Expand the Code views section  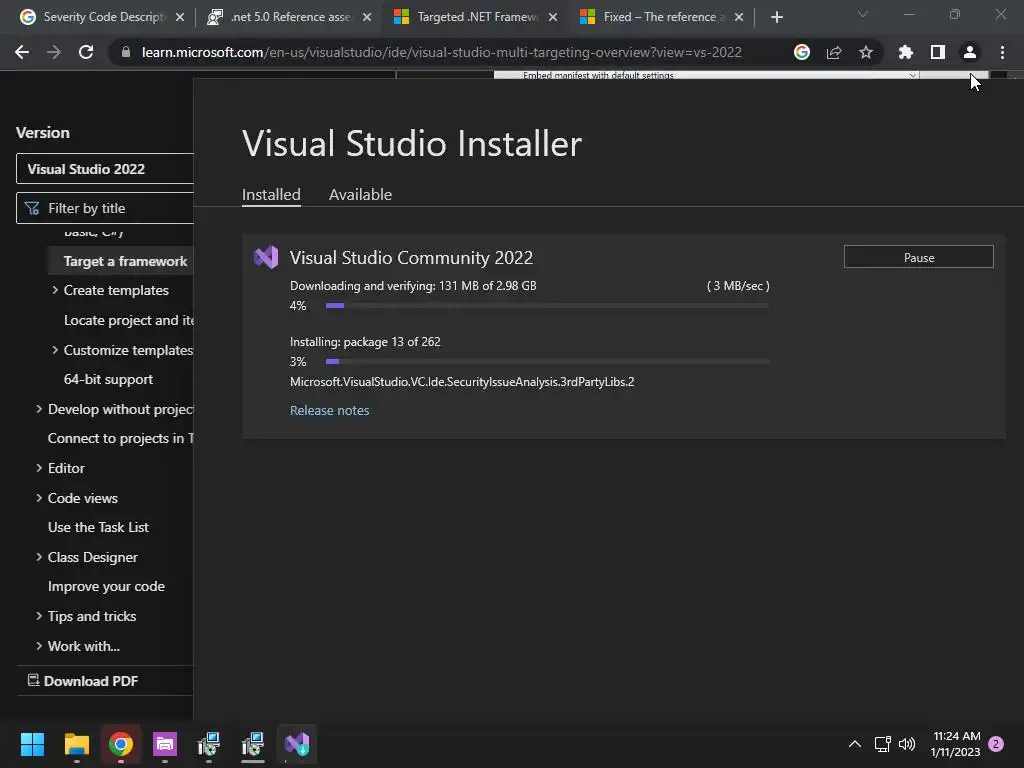point(39,498)
